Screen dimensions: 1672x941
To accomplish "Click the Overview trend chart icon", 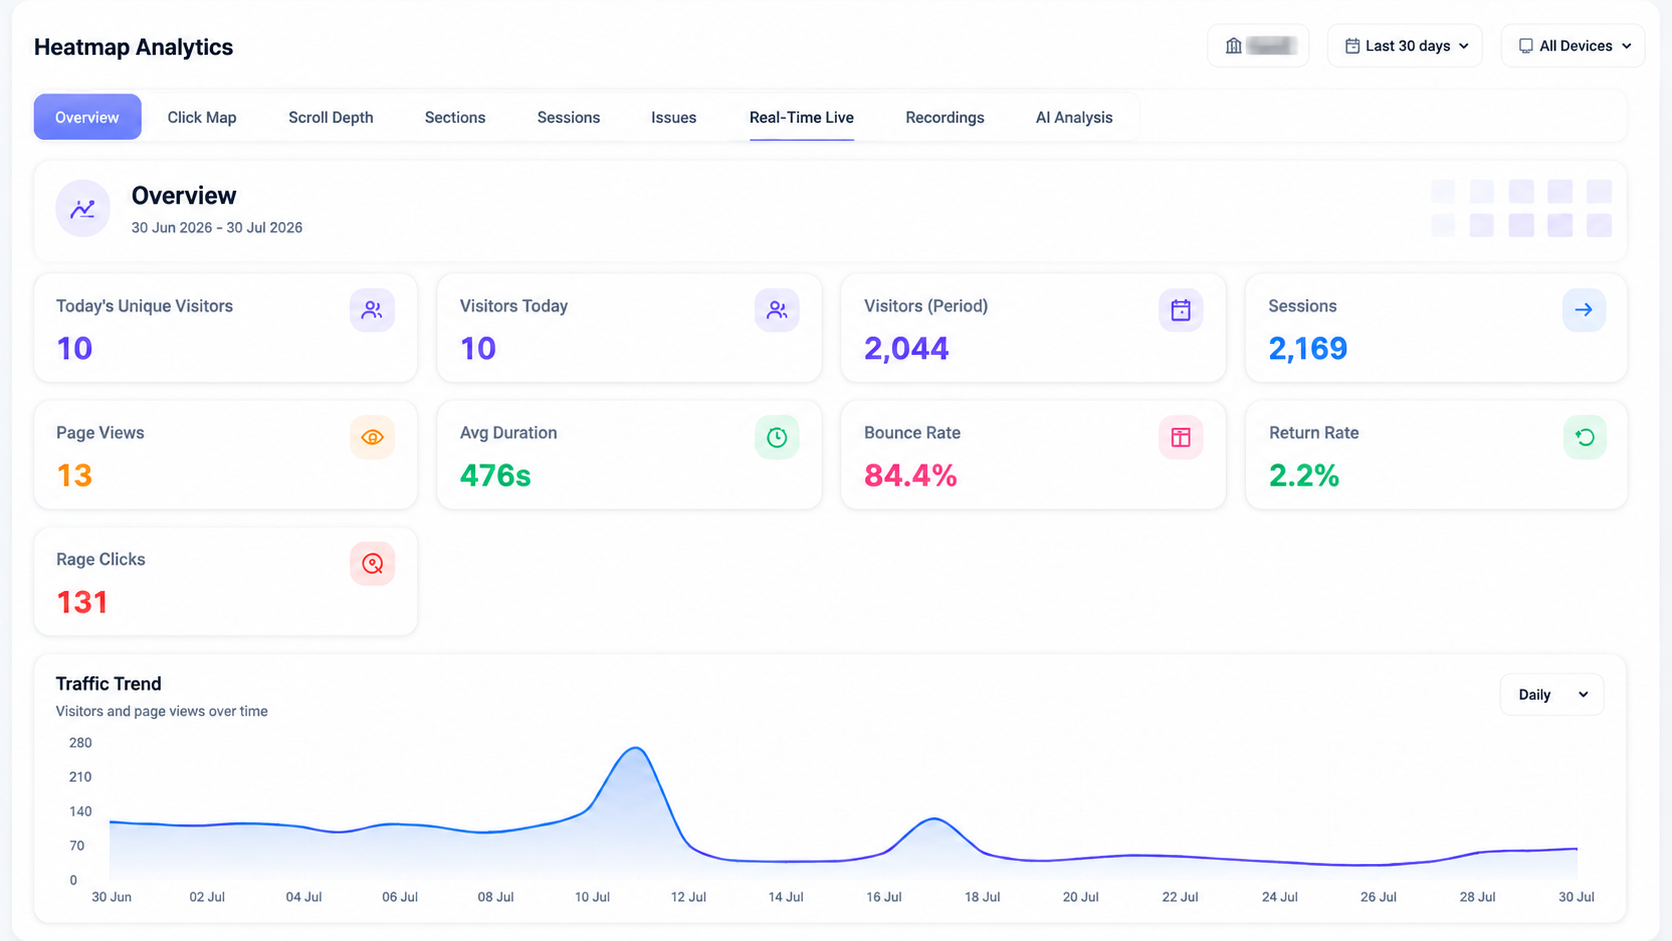I will (83, 208).
